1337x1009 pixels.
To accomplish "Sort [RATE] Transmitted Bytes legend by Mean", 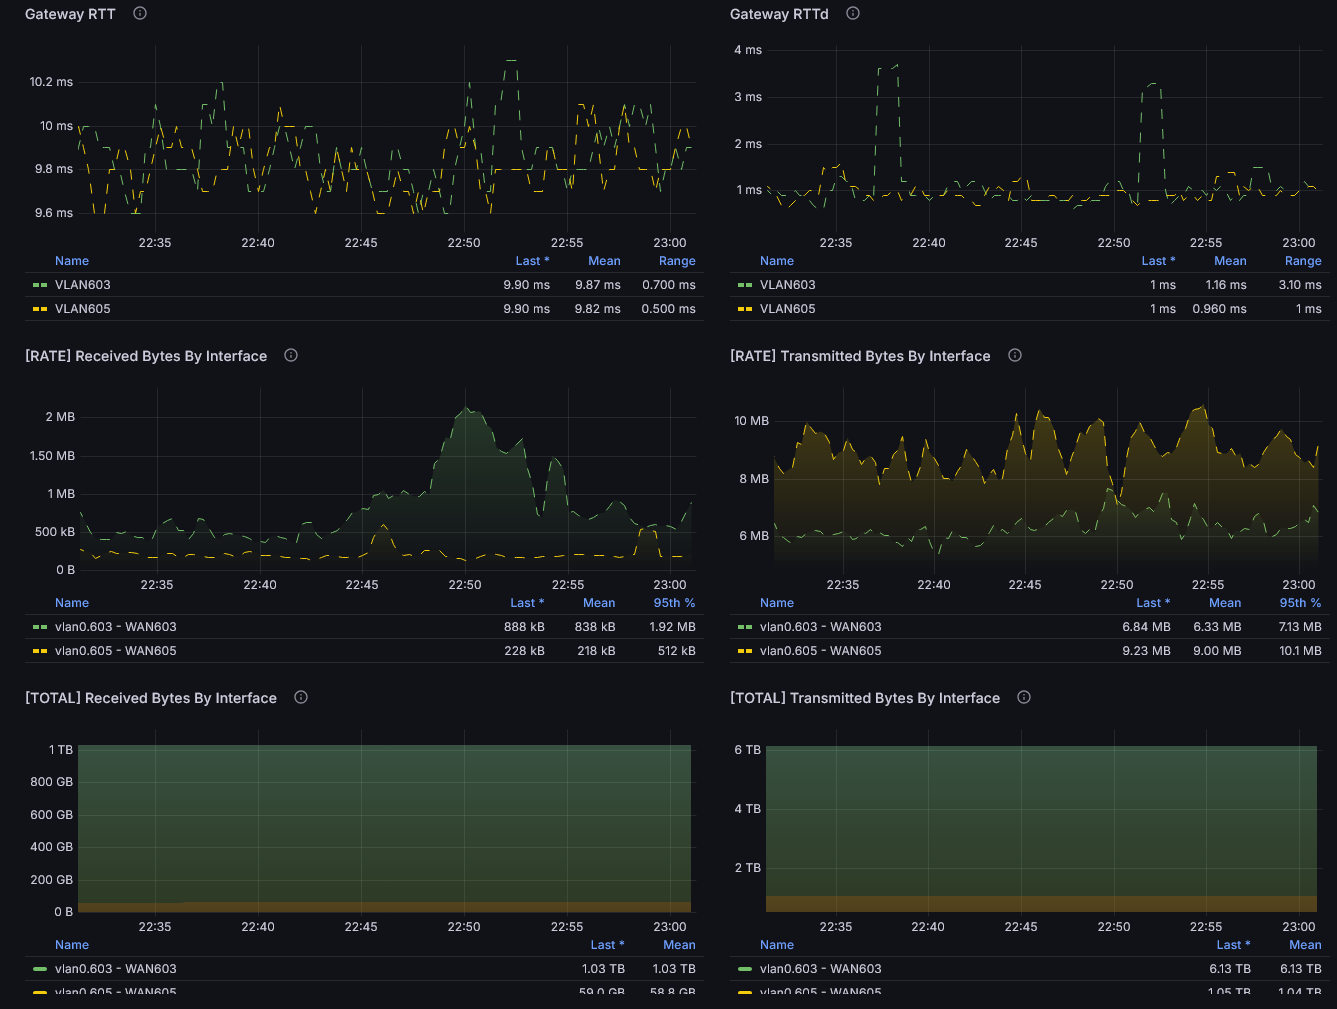I will click(1225, 603).
